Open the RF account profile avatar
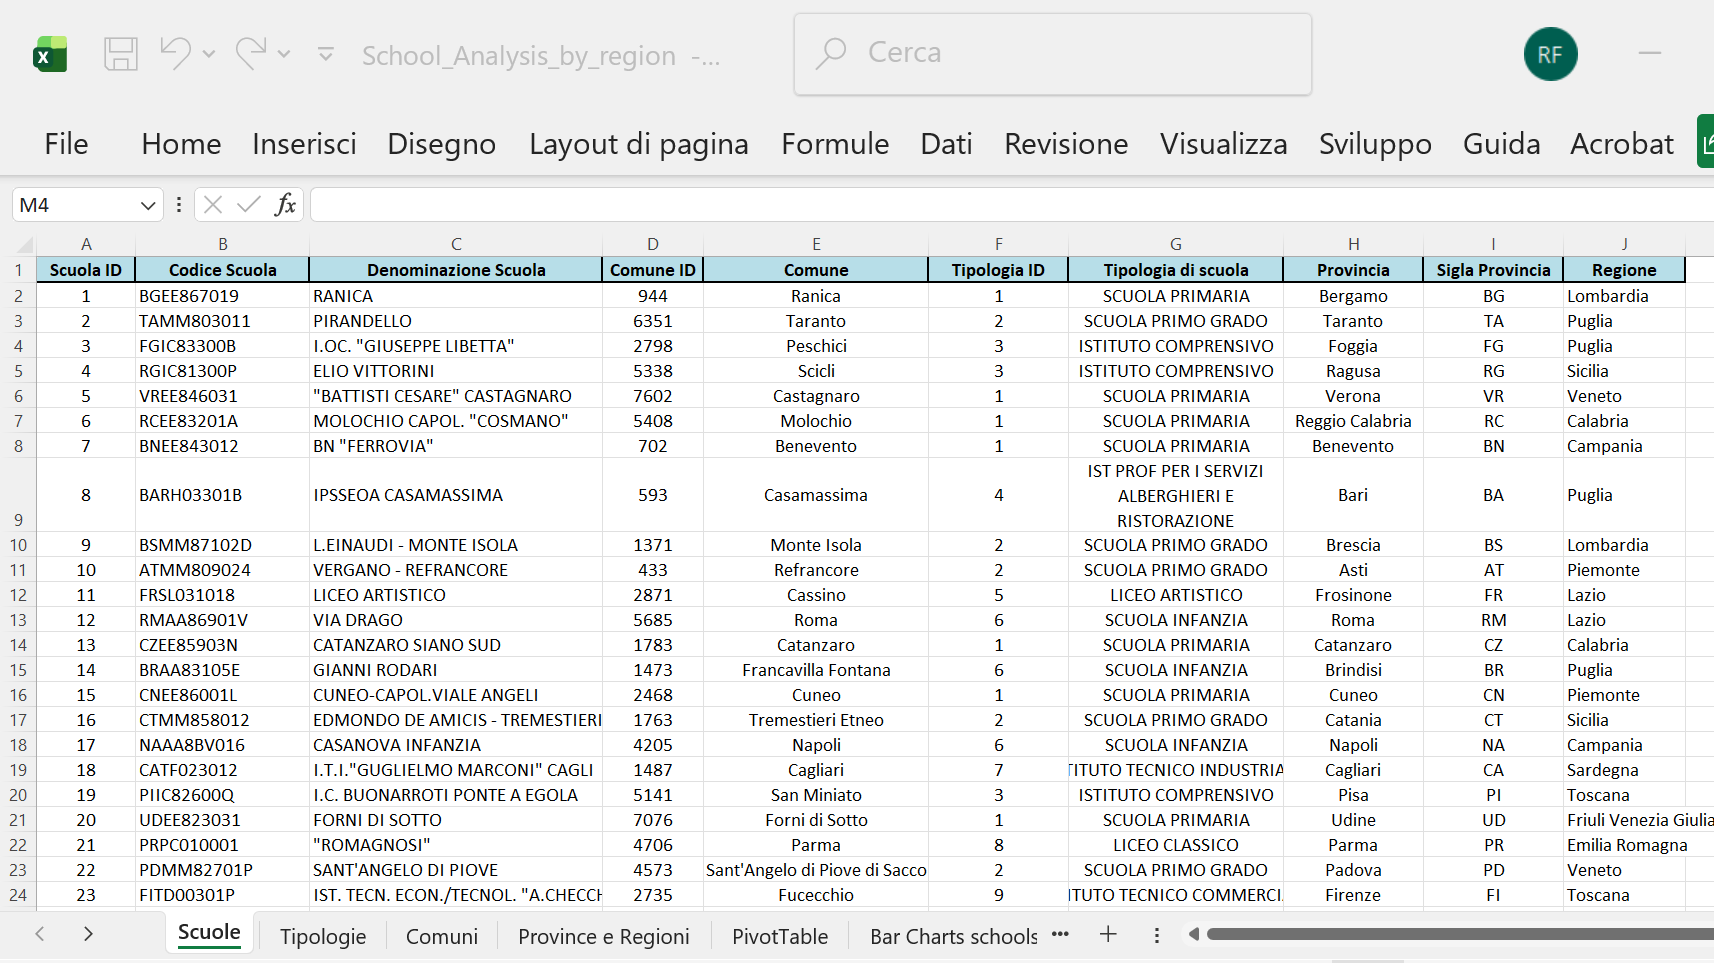Screen dimensions: 1714x963 [1550, 54]
